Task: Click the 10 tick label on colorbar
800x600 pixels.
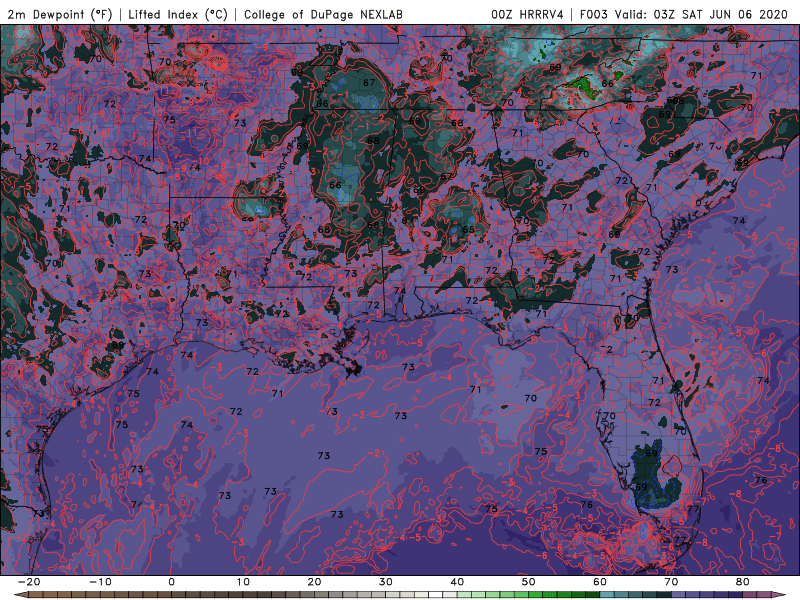Action: (243, 582)
